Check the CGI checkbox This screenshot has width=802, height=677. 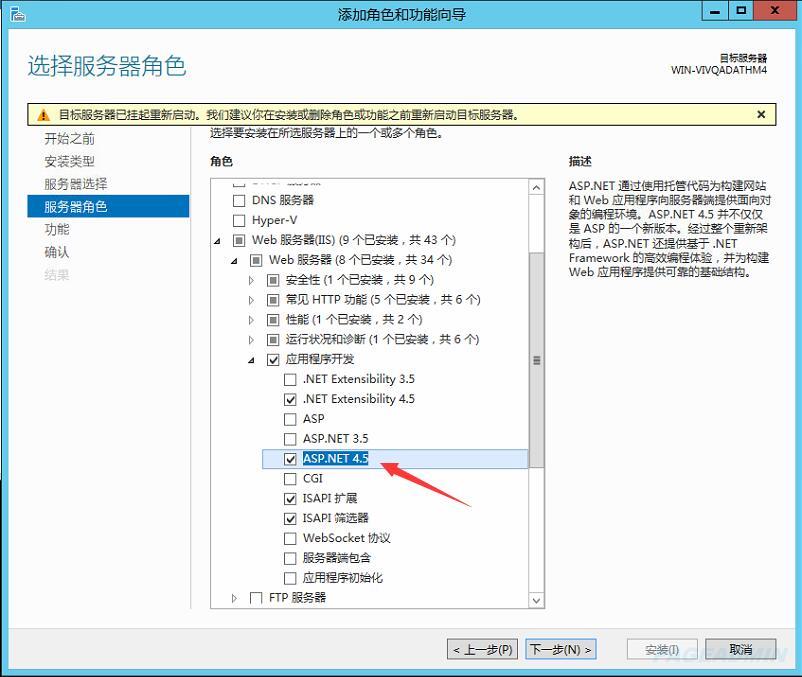coord(290,479)
